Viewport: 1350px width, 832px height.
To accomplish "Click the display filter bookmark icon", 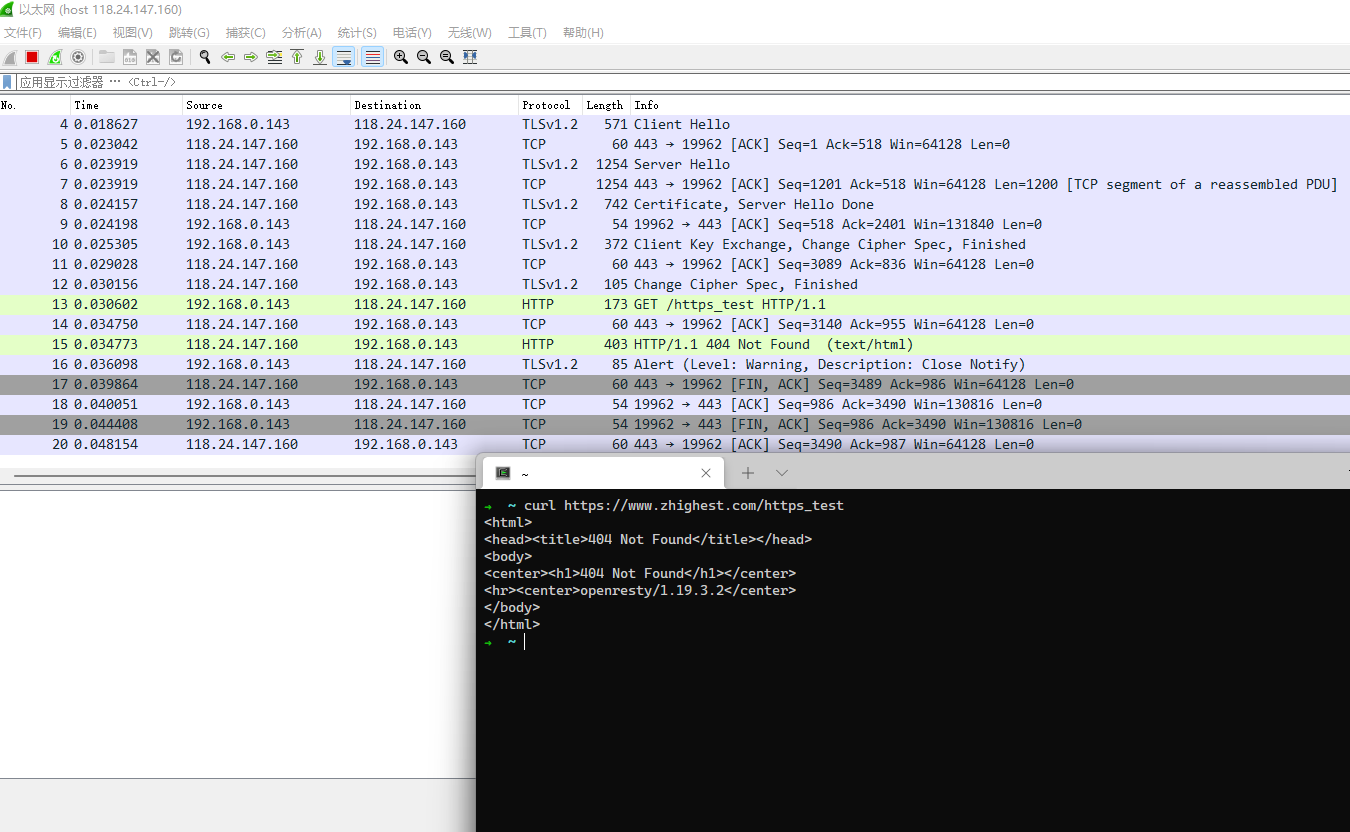I will click(x=8, y=82).
